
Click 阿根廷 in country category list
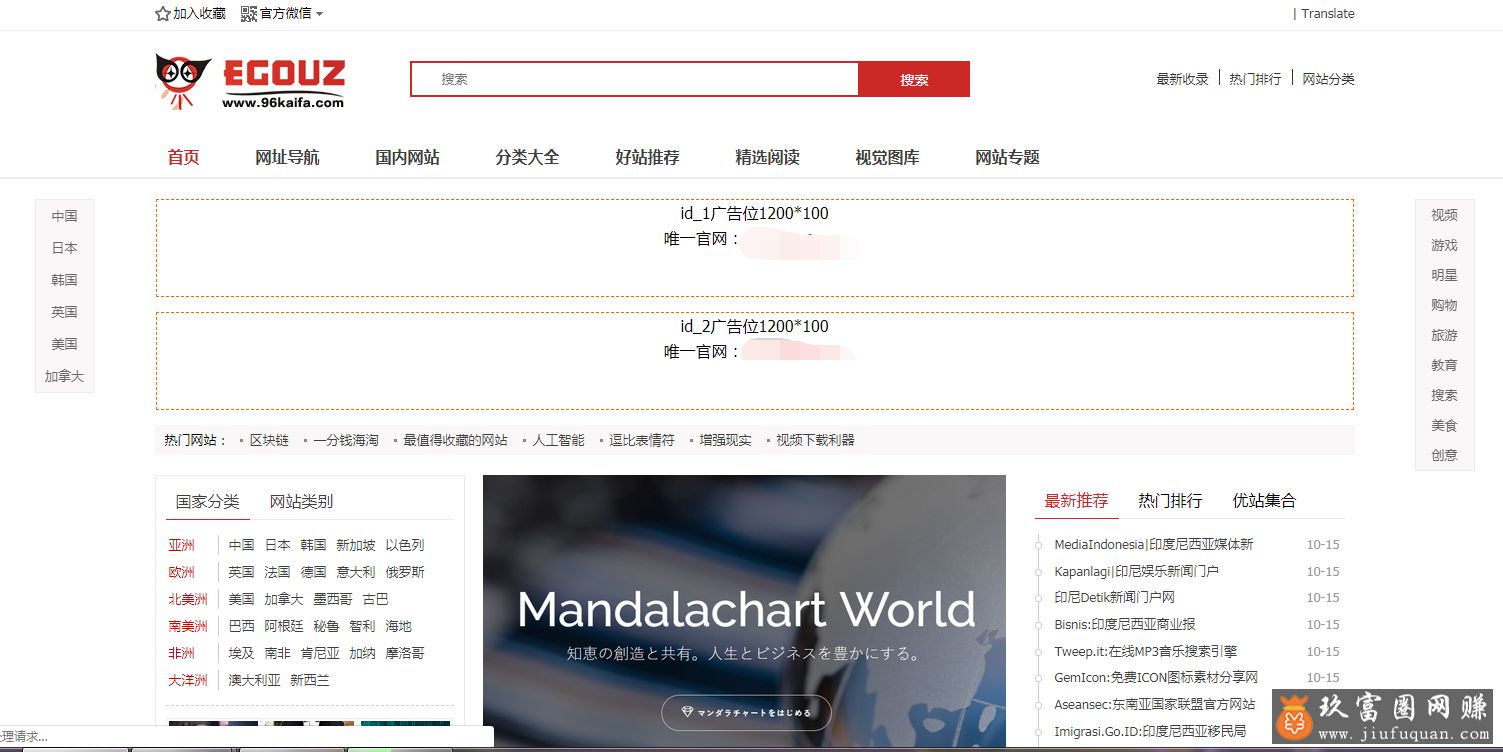coord(284,626)
